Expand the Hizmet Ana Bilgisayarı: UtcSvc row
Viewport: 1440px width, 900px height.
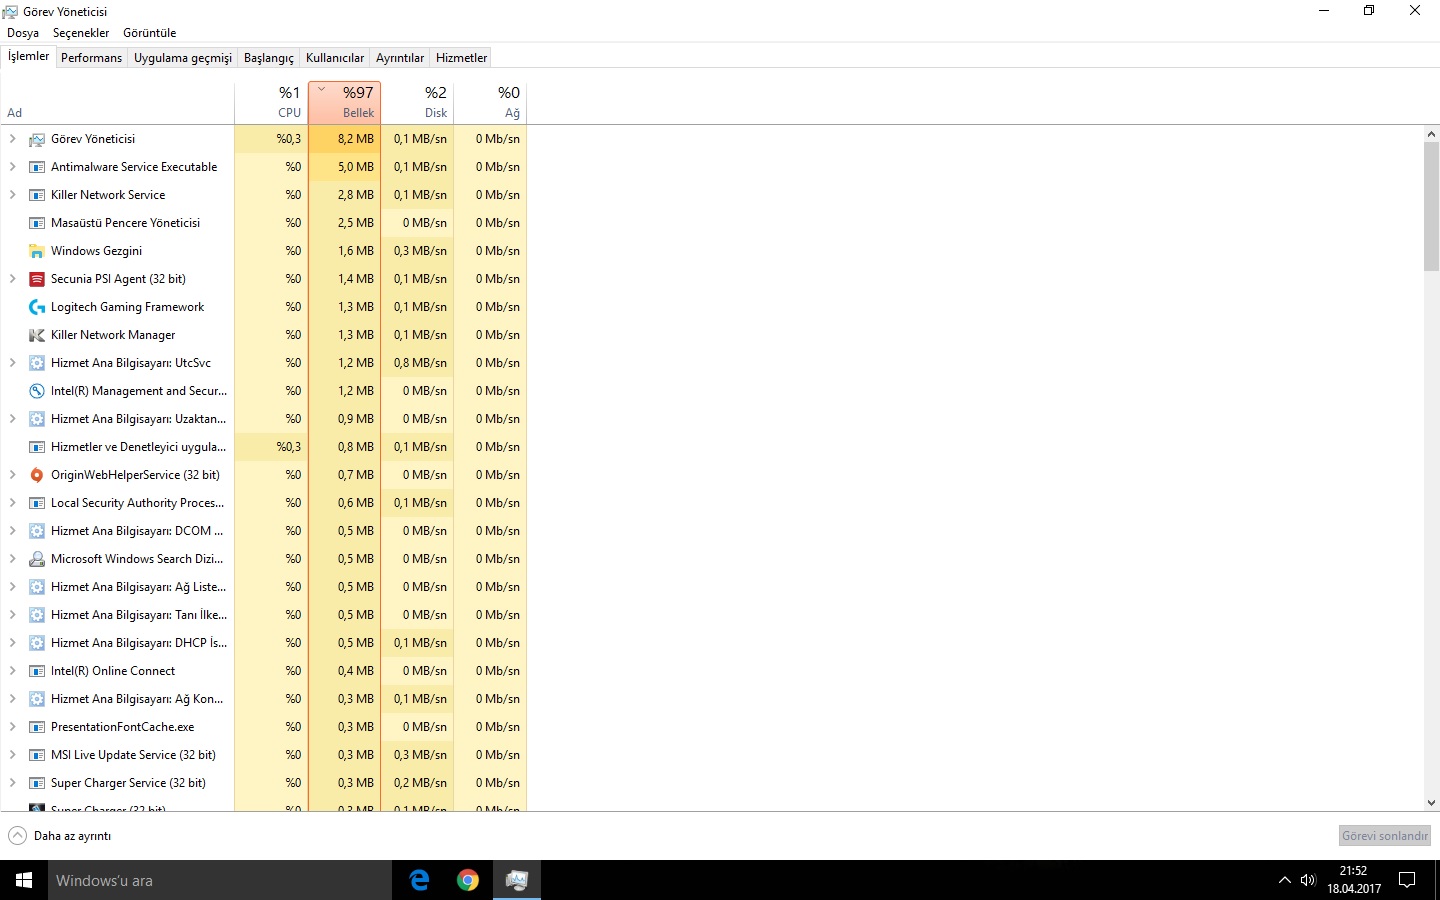12,363
